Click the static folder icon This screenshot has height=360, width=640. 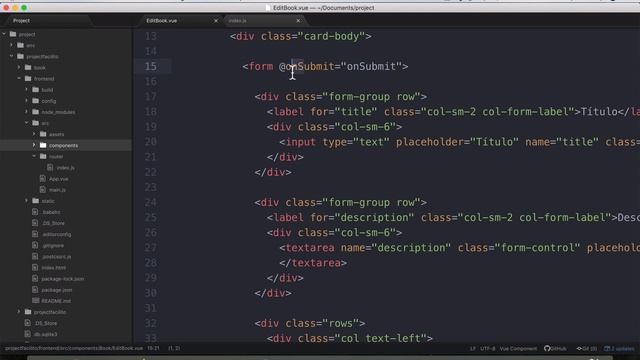[x=36, y=200]
